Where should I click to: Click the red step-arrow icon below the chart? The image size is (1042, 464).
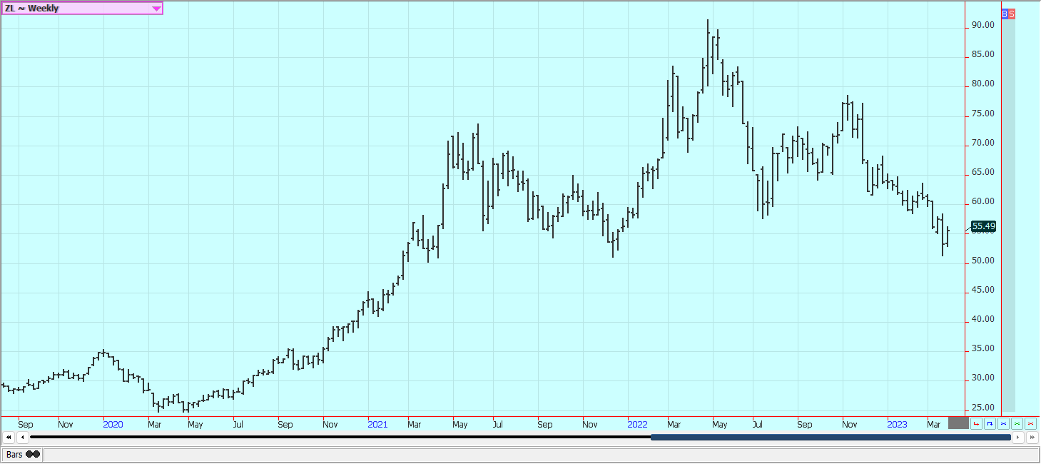(976, 424)
